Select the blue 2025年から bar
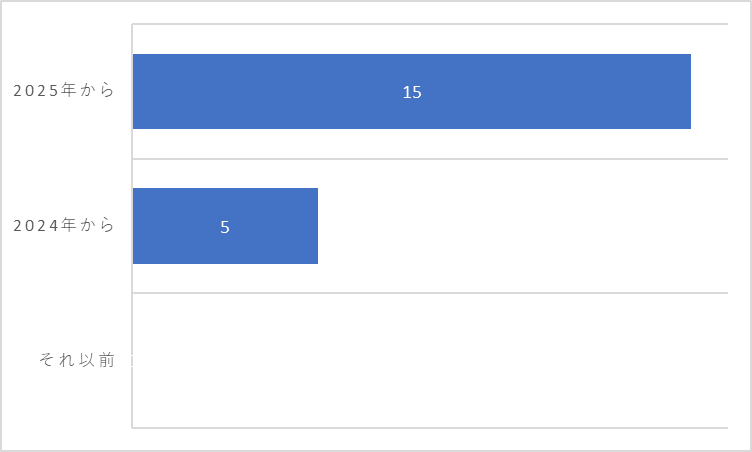Viewport: 752px width, 452px height. coord(411,91)
